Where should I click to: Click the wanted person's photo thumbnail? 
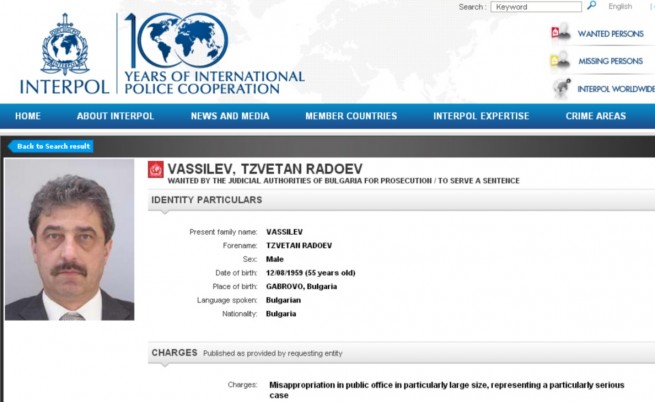point(70,239)
